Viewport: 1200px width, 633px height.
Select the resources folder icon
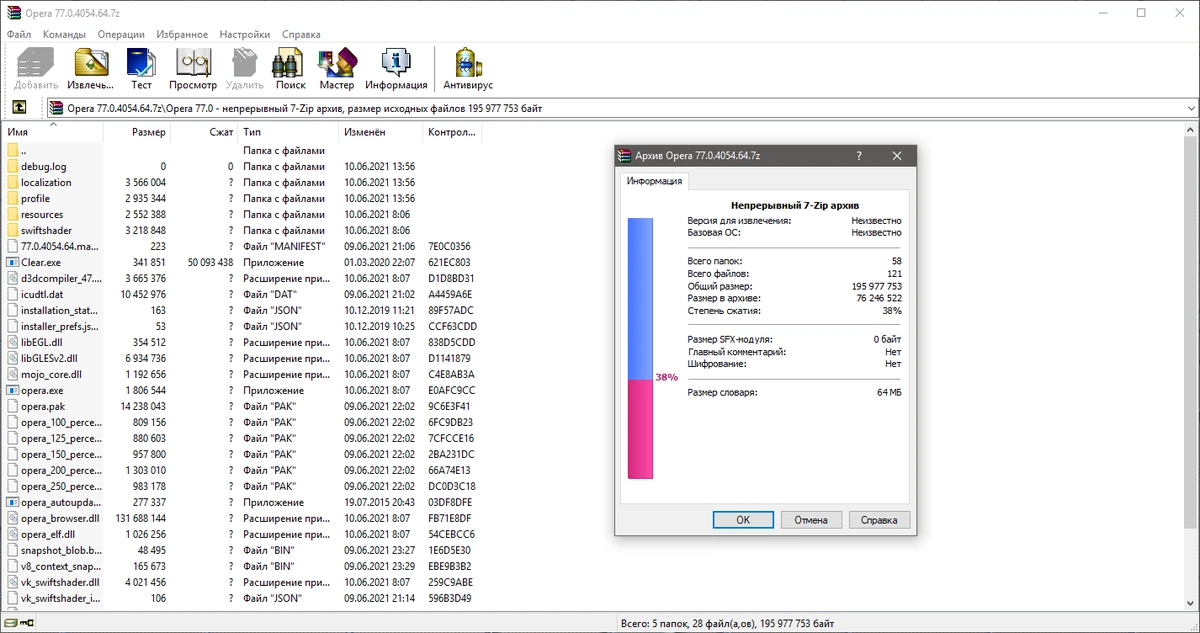[x=12, y=214]
